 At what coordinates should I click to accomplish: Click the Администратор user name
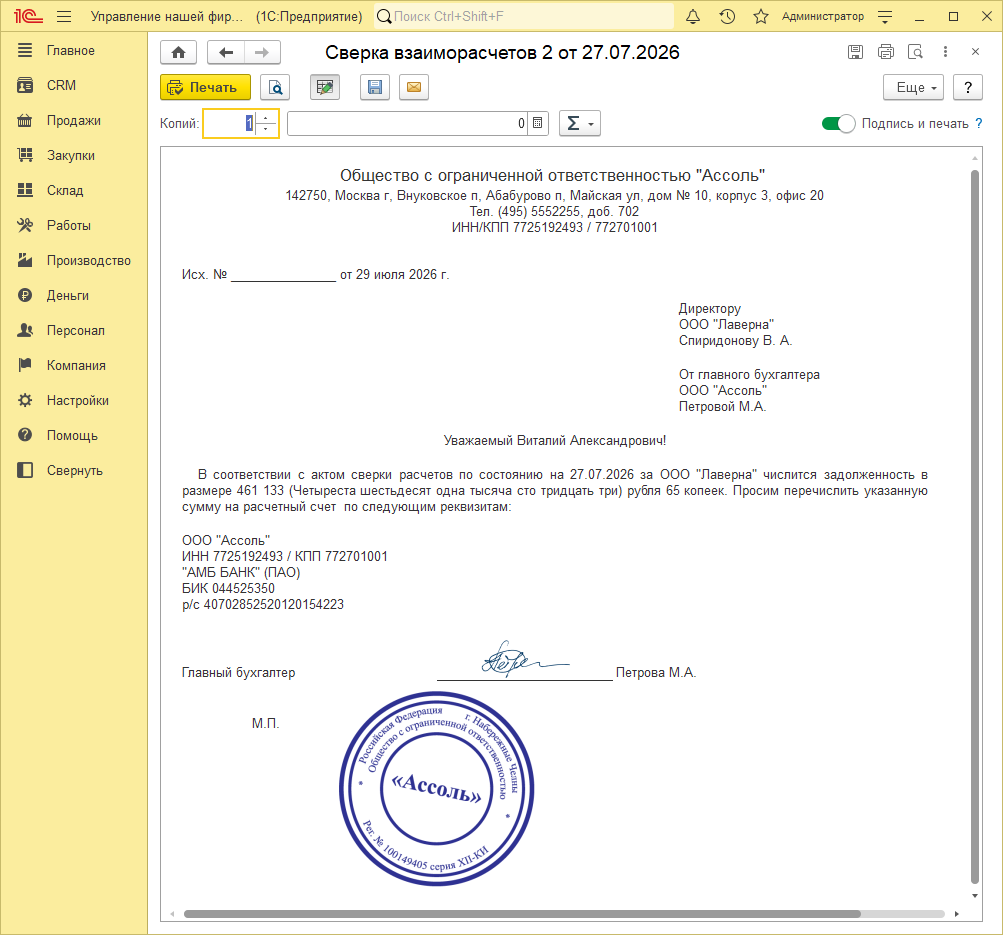(x=823, y=17)
